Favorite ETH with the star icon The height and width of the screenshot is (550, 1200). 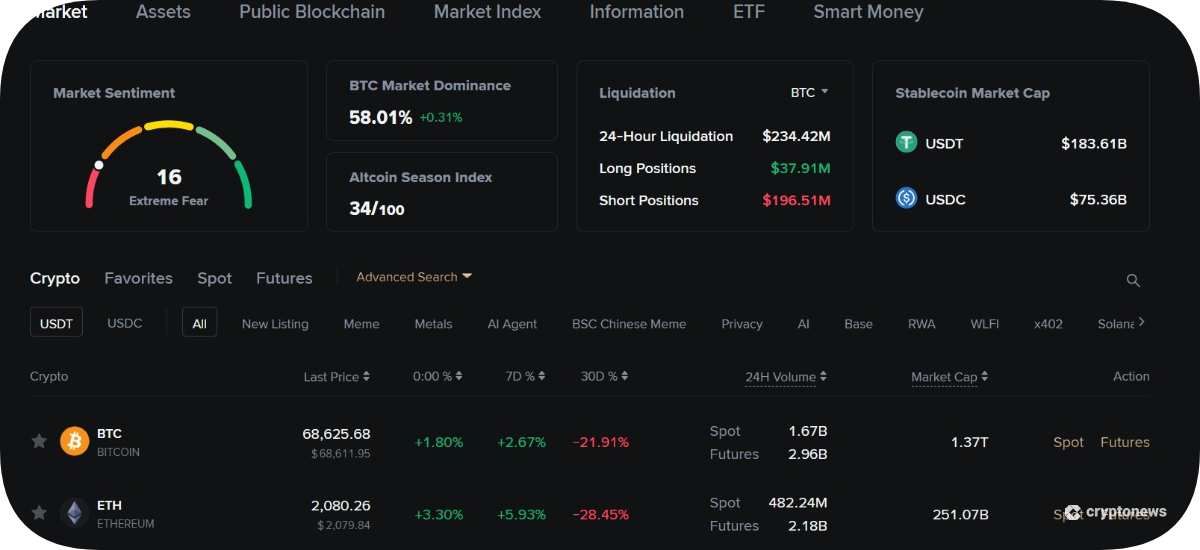click(x=39, y=513)
